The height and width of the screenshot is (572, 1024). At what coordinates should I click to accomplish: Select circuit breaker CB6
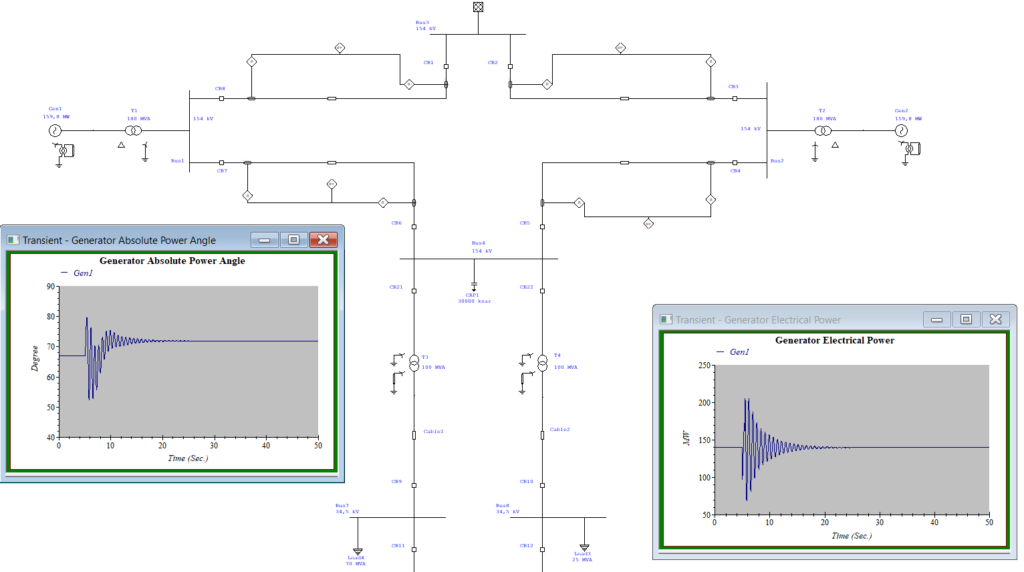[414, 227]
